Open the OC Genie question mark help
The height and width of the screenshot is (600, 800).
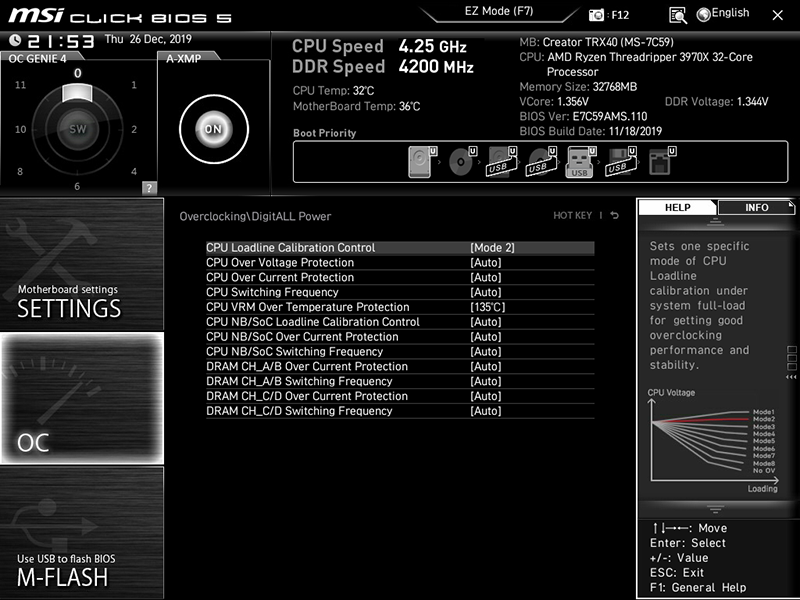149,187
